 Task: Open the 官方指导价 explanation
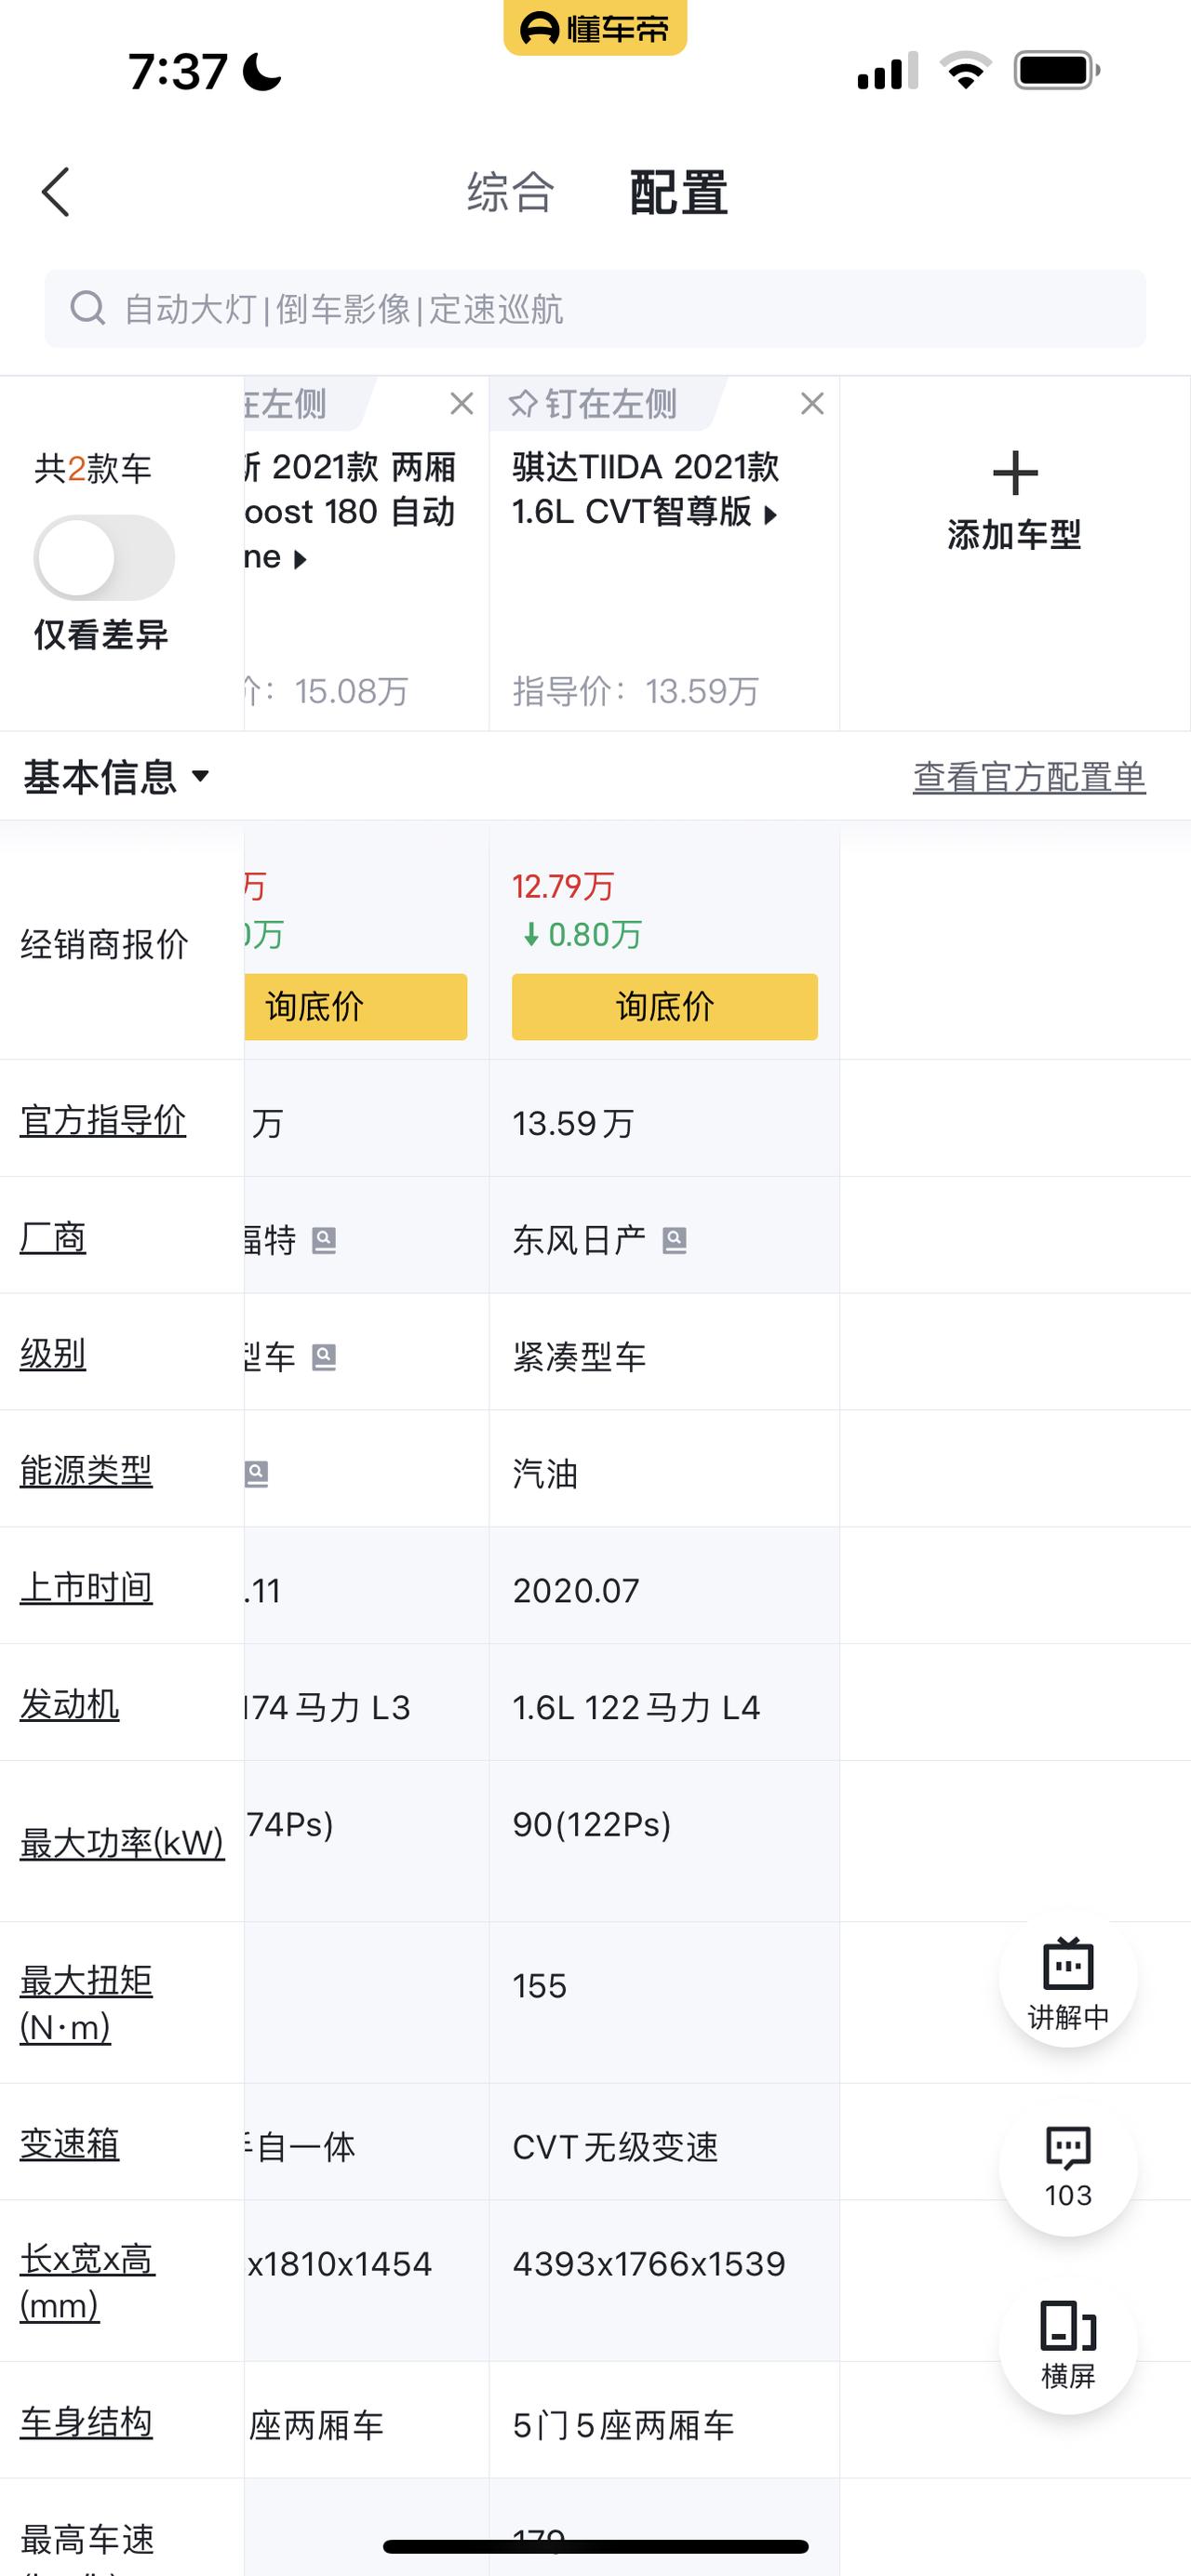point(103,1120)
